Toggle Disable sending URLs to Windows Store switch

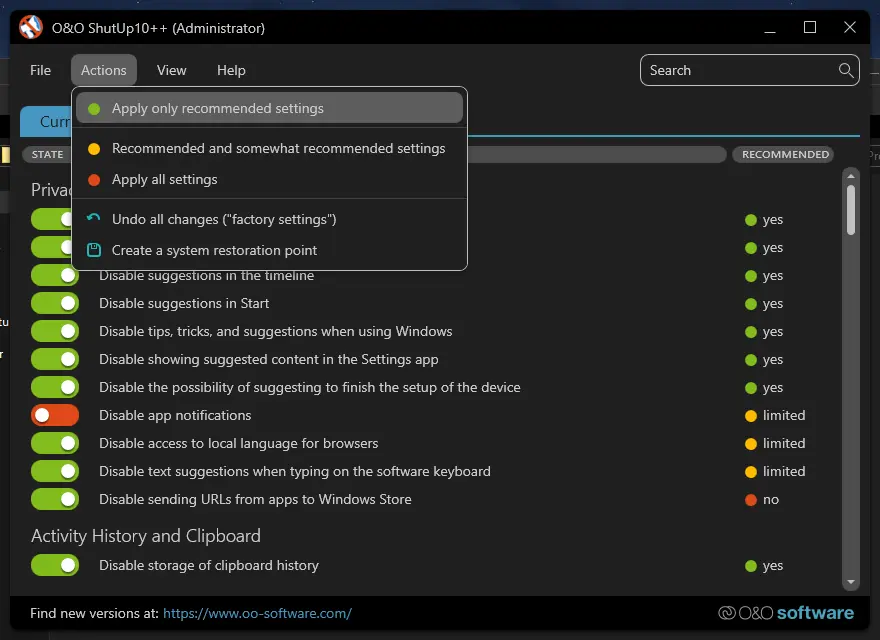pos(55,500)
